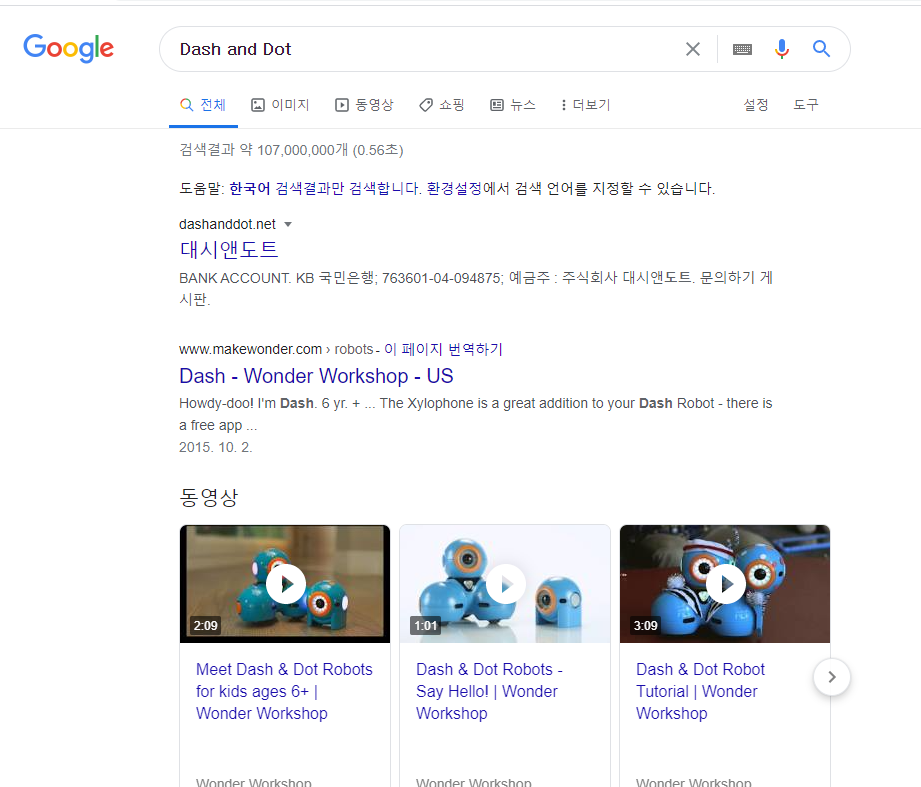Click the 검색결과 약 107,000,000개 stats text
The width and height of the screenshot is (921, 787).
click(291, 150)
